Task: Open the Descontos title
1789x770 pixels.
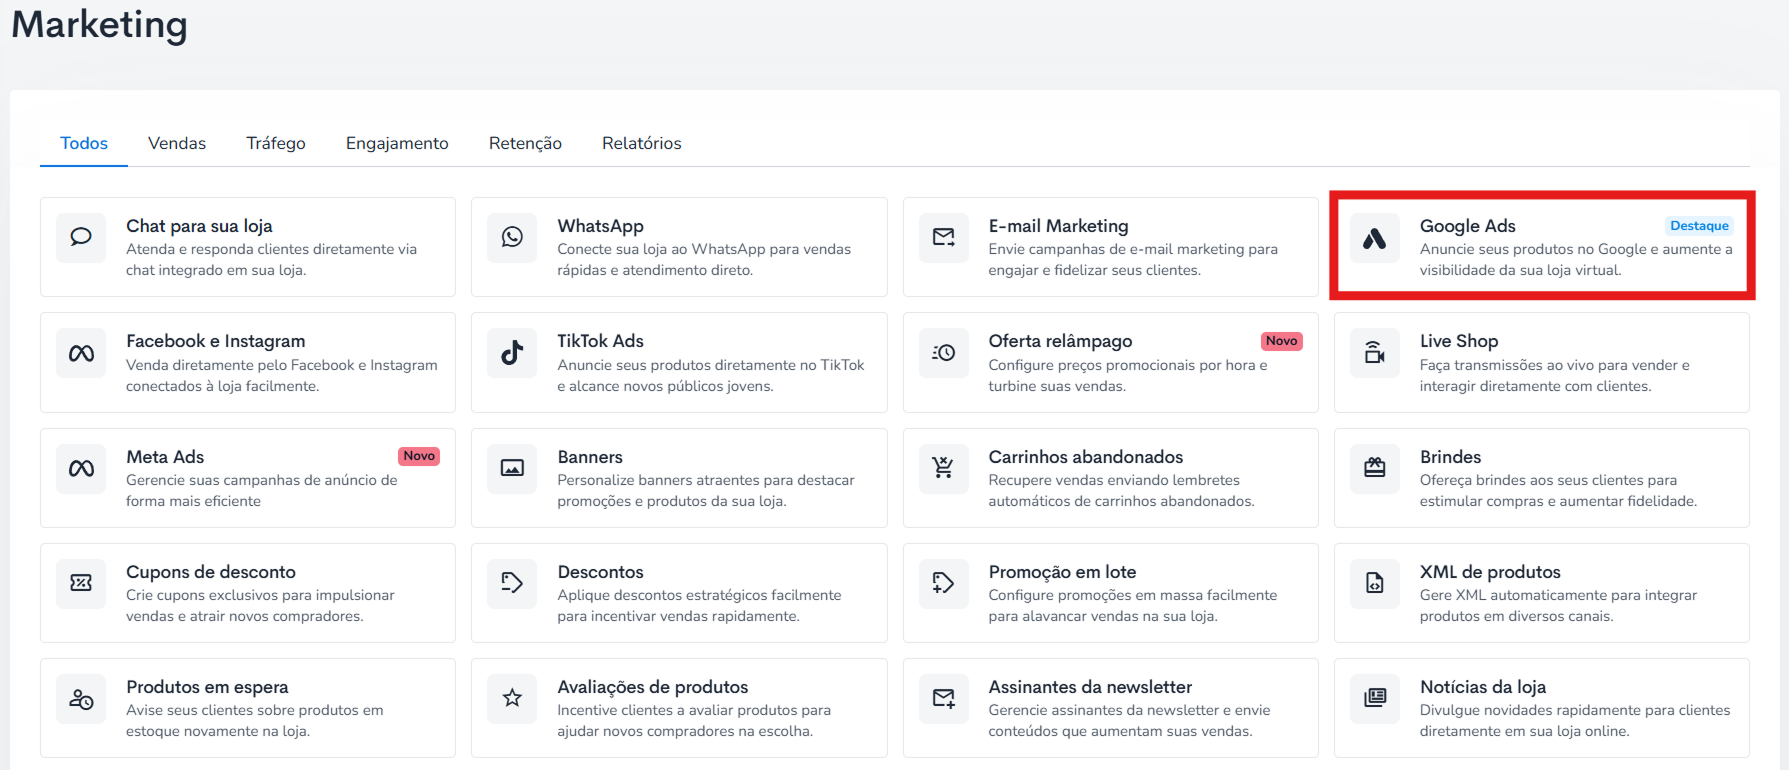Action: tap(600, 572)
